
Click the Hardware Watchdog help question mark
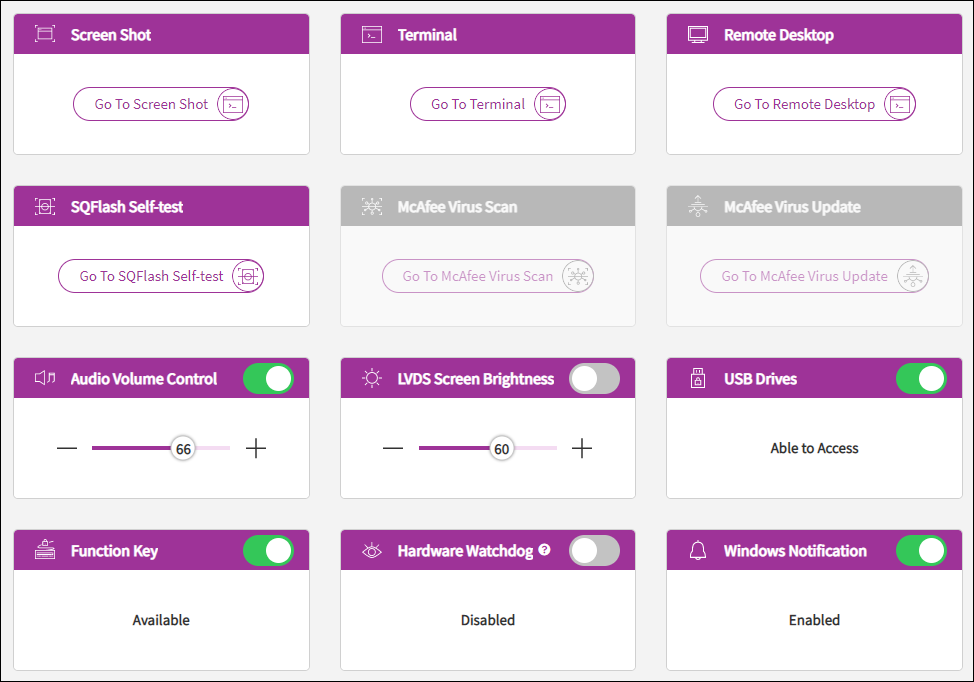(545, 550)
